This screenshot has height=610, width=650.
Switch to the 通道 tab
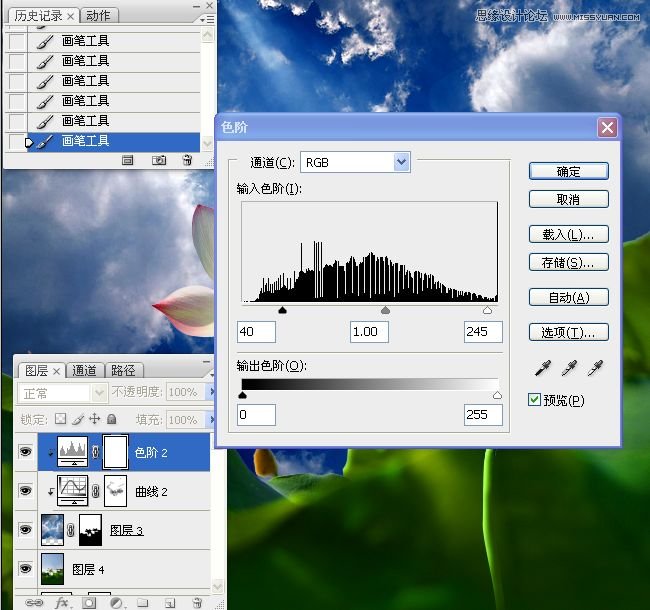(x=84, y=370)
